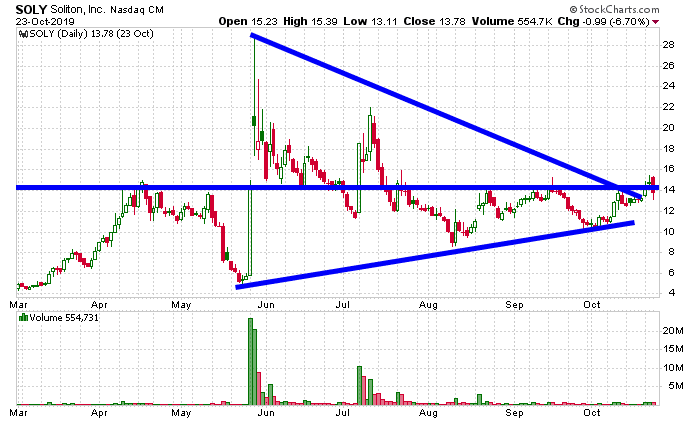Screen dimensions: 700x421
Task: Click the red down arrow after Chg percentage
Action: coord(655,22)
